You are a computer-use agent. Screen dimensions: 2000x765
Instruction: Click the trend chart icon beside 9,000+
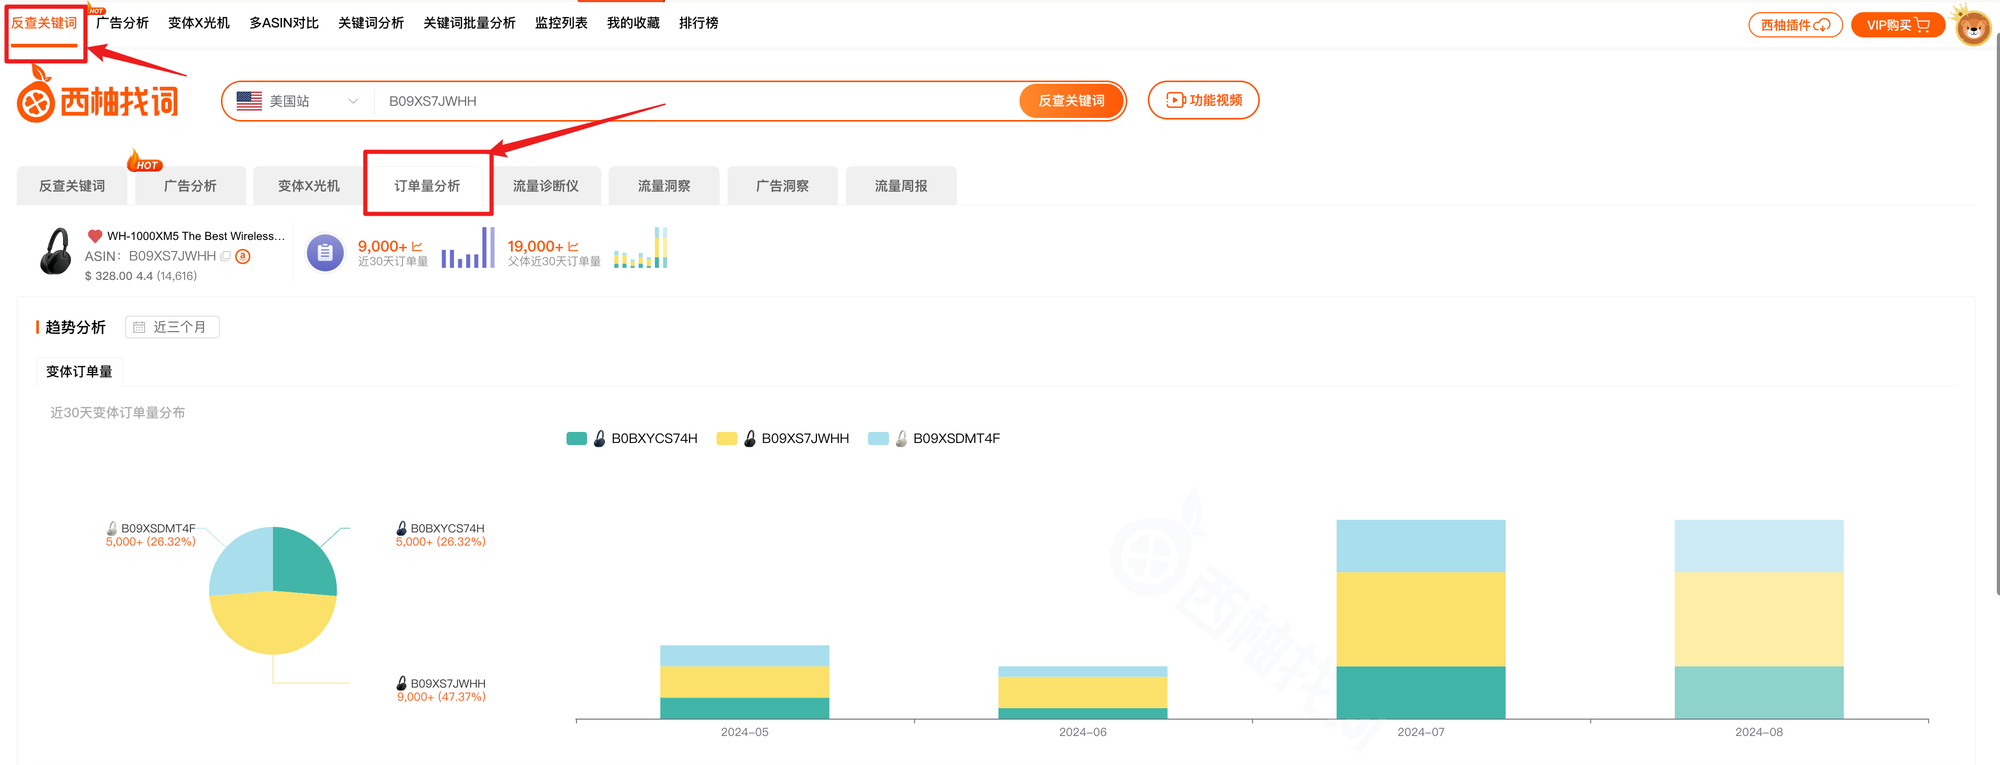click(x=417, y=246)
